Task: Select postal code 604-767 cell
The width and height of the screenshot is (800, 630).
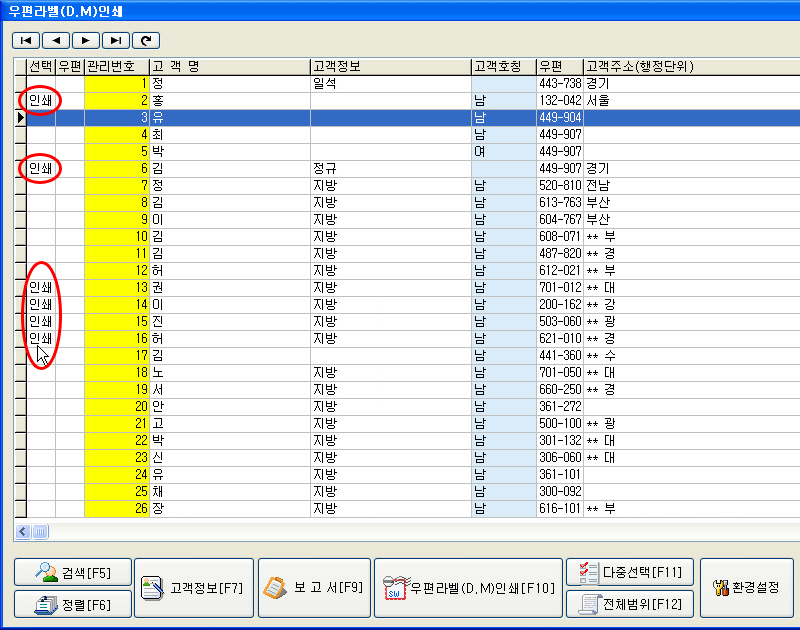Action: (x=560, y=219)
